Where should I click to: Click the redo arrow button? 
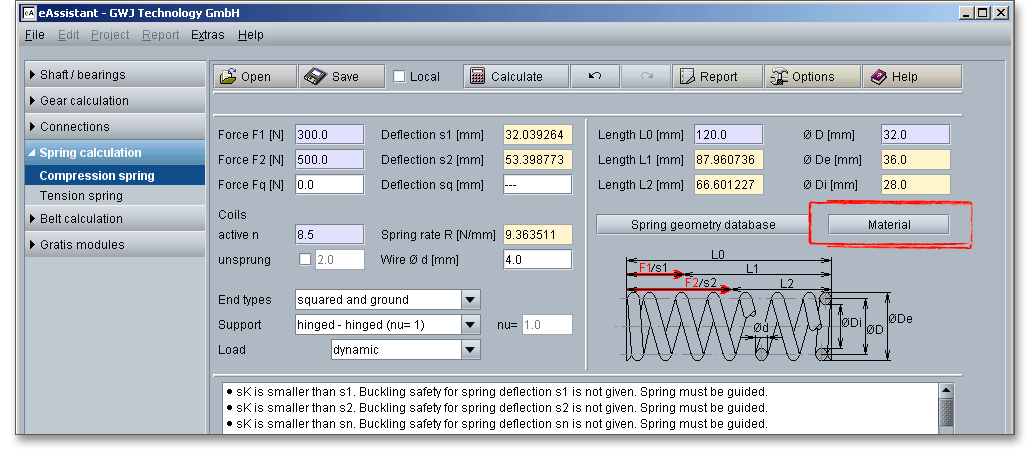pyautogui.click(x=646, y=77)
